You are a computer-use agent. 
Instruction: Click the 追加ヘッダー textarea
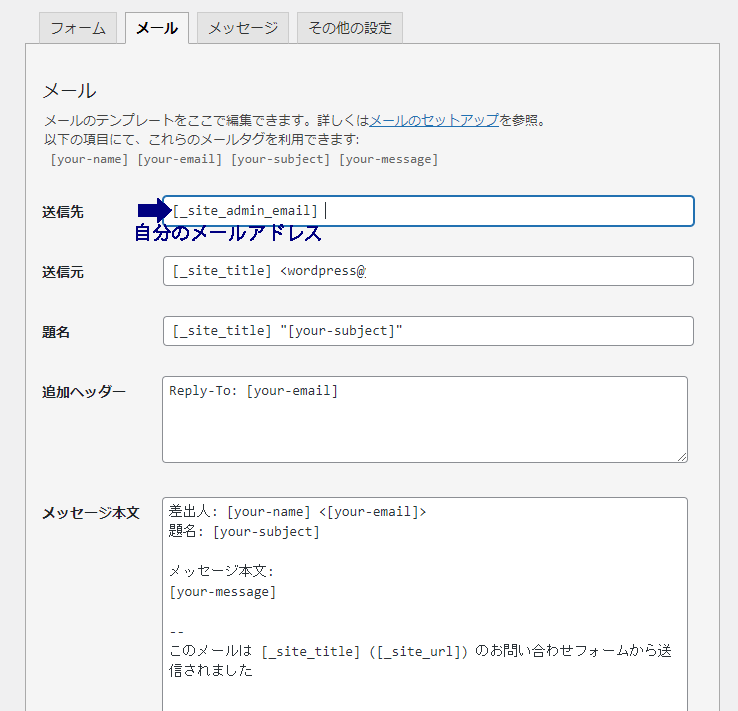tap(425, 419)
